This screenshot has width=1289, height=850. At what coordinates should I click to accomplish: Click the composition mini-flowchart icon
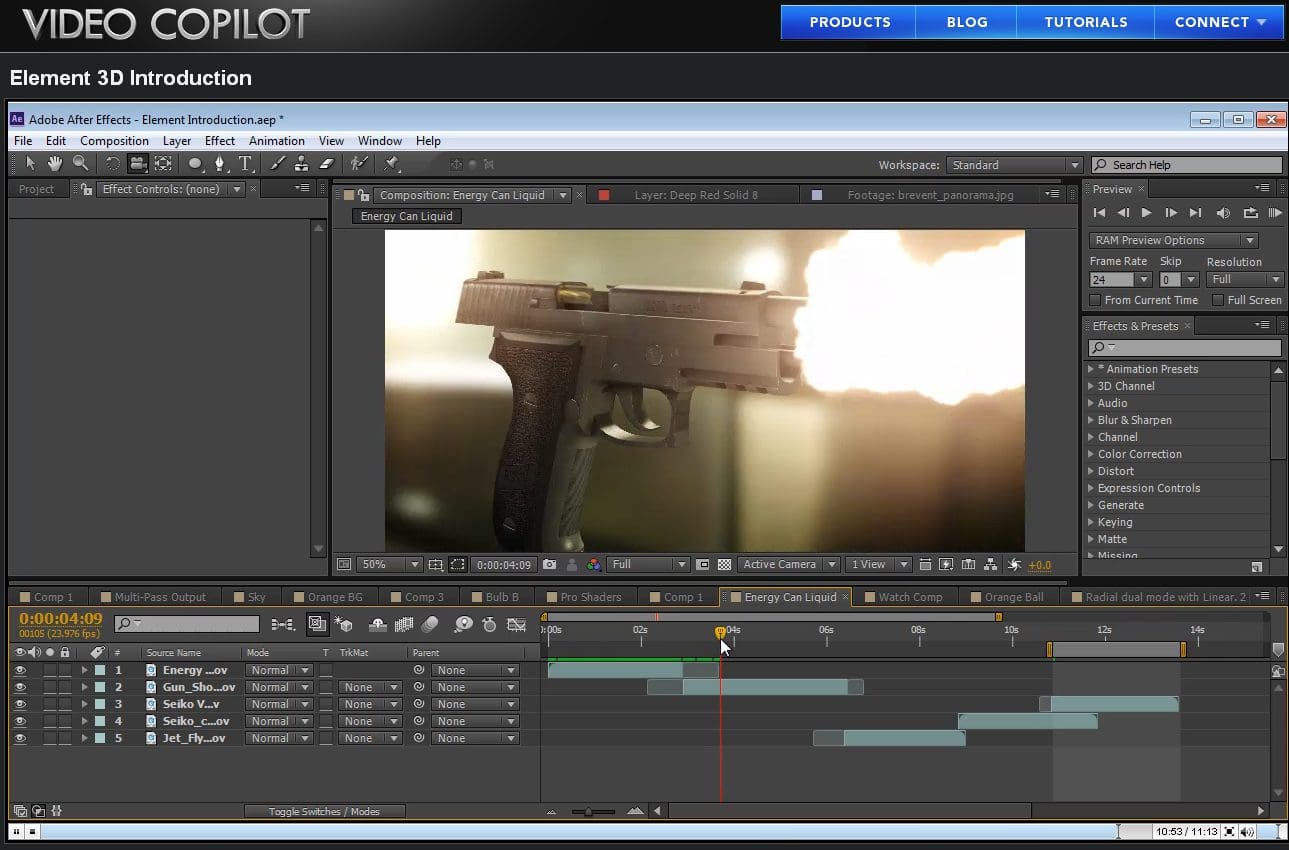pyautogui.click(x=283, y=624)
